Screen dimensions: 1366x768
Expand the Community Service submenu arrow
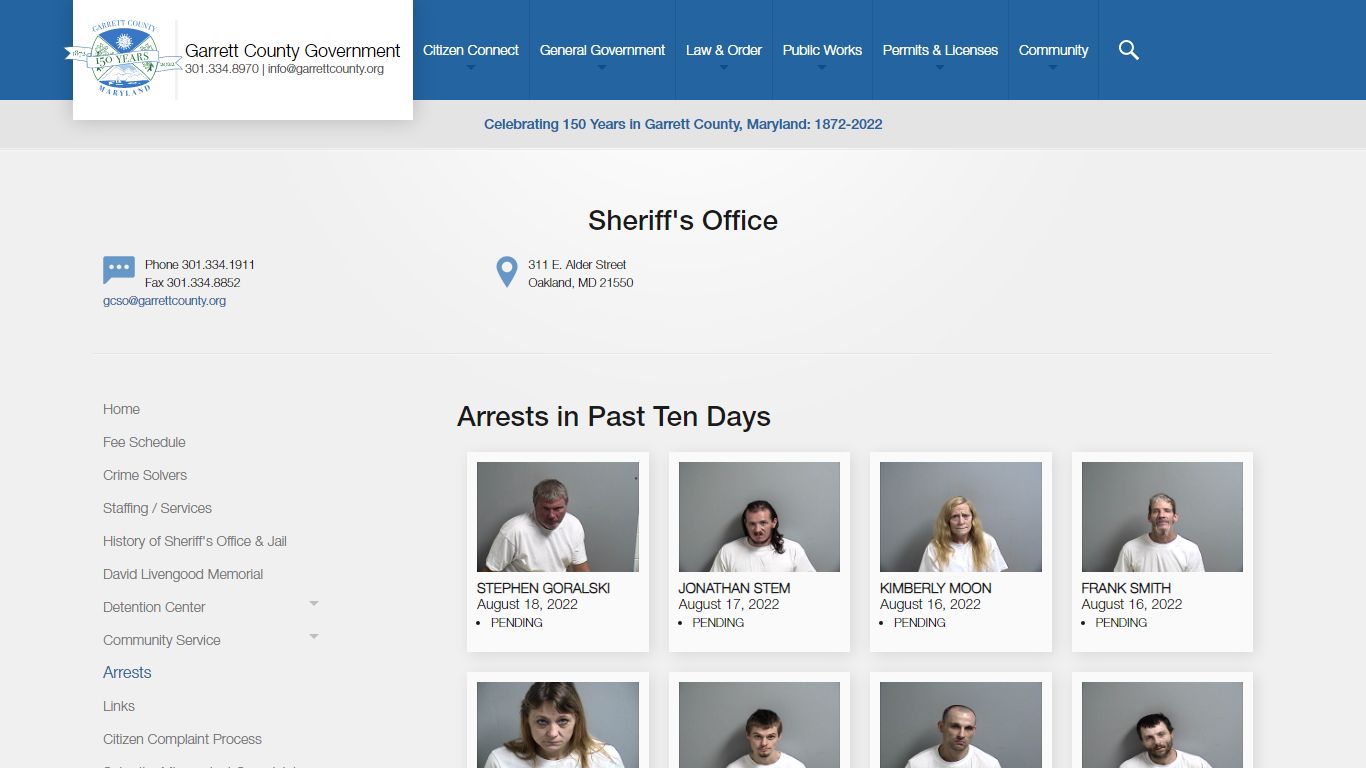click(314, 636)
